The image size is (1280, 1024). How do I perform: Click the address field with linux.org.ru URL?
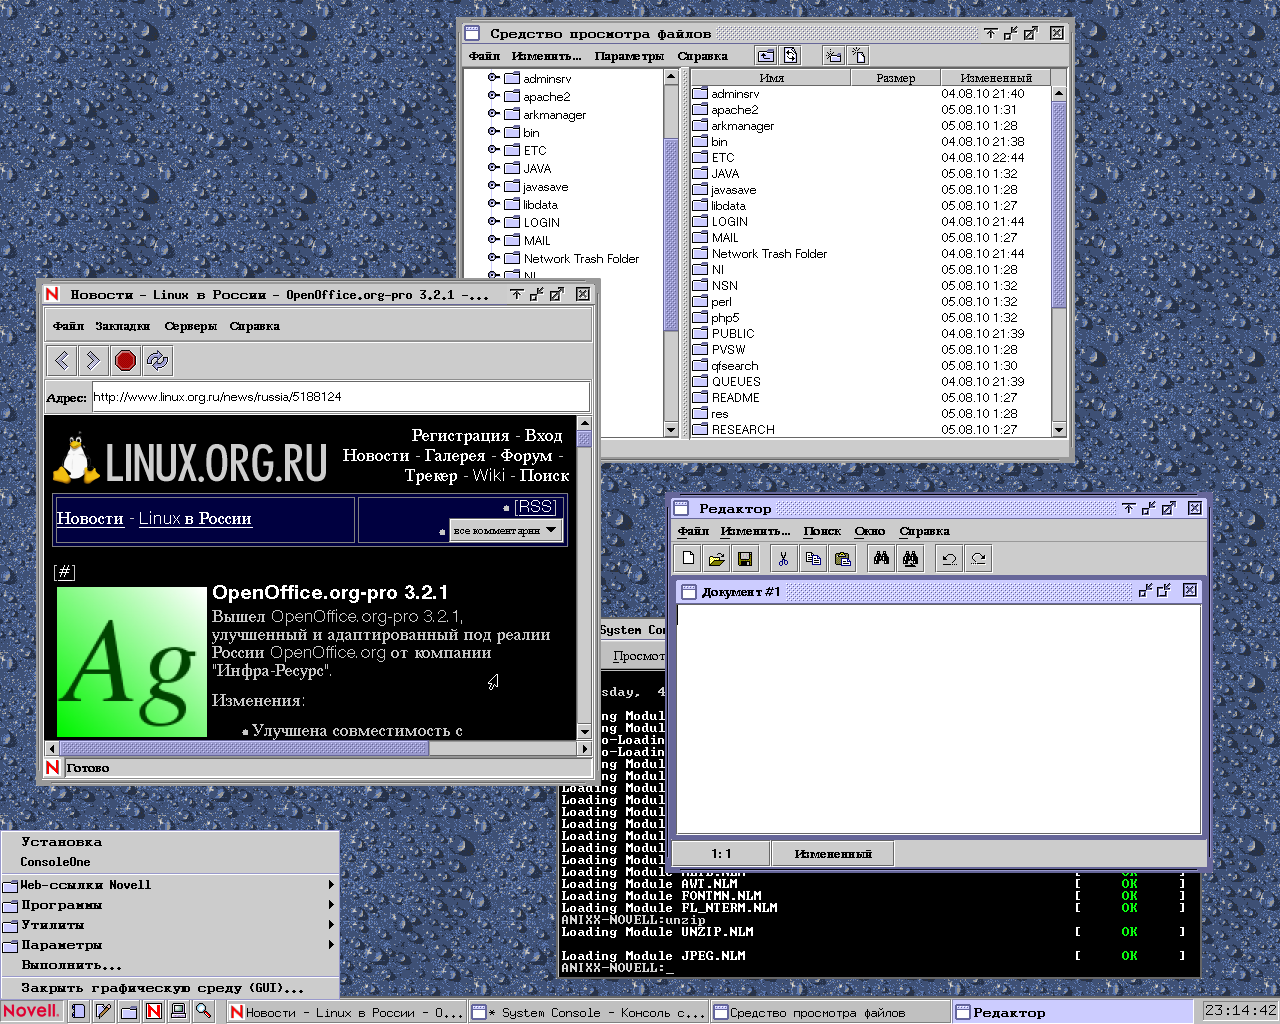click(x=340, y=397)
